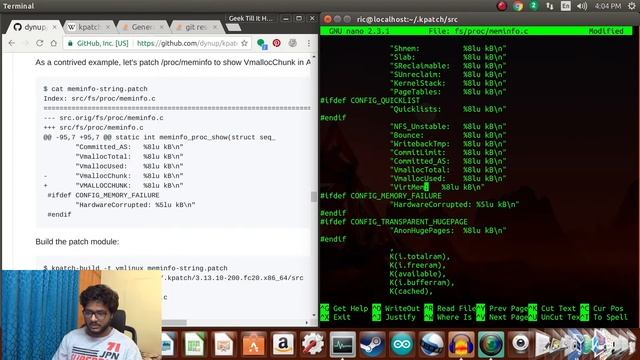Click '+ "VMALLOCCHUNK:' line in GitHub page
The height and width of the screenshot is (360, 640).
(113, 185)
